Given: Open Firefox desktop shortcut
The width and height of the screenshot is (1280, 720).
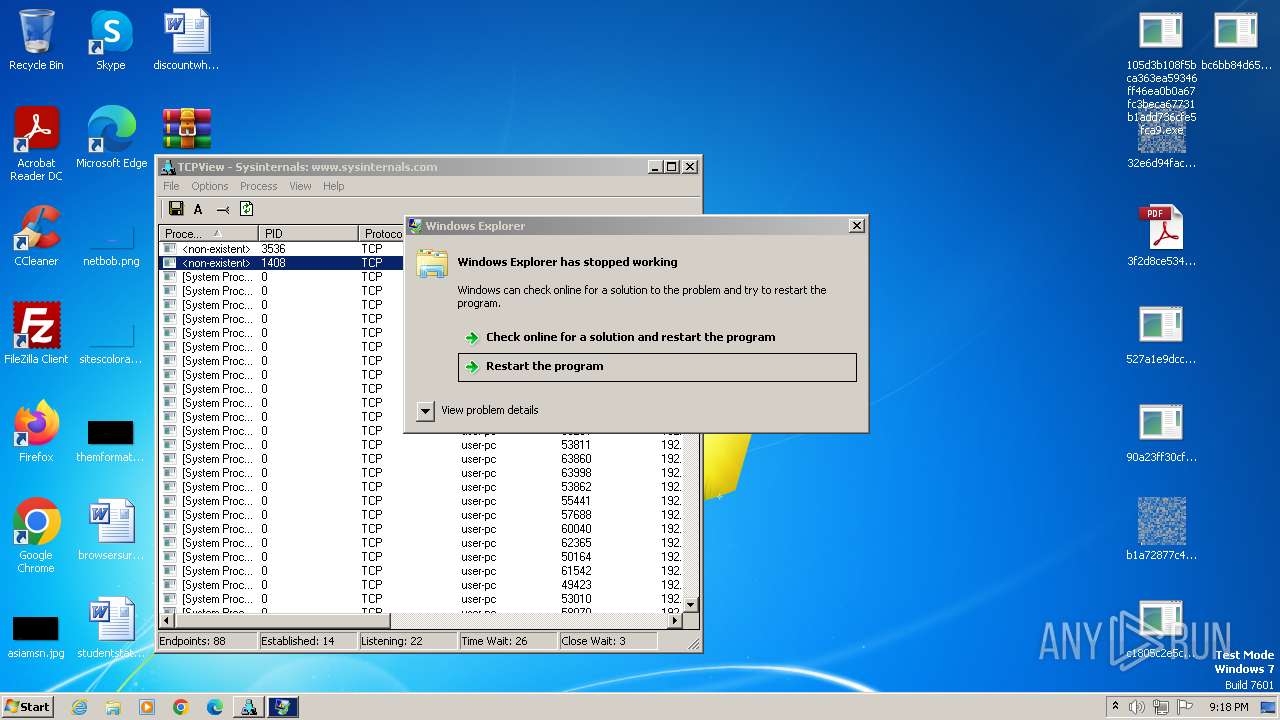Looking at the screenshot, I should [36, 432].
